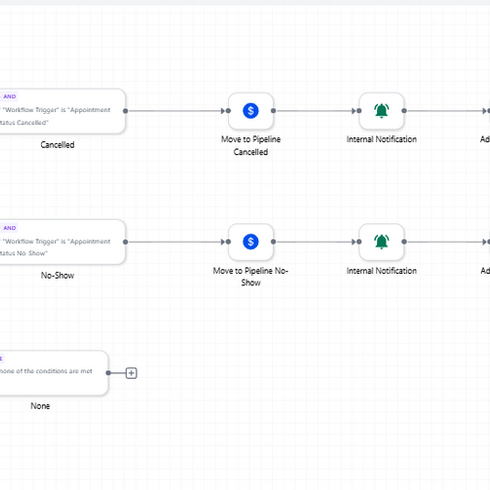This screenshot has width=490, height=490.
Task: Click the Move to Pipeline No-Show label
Action: point(251,276)
